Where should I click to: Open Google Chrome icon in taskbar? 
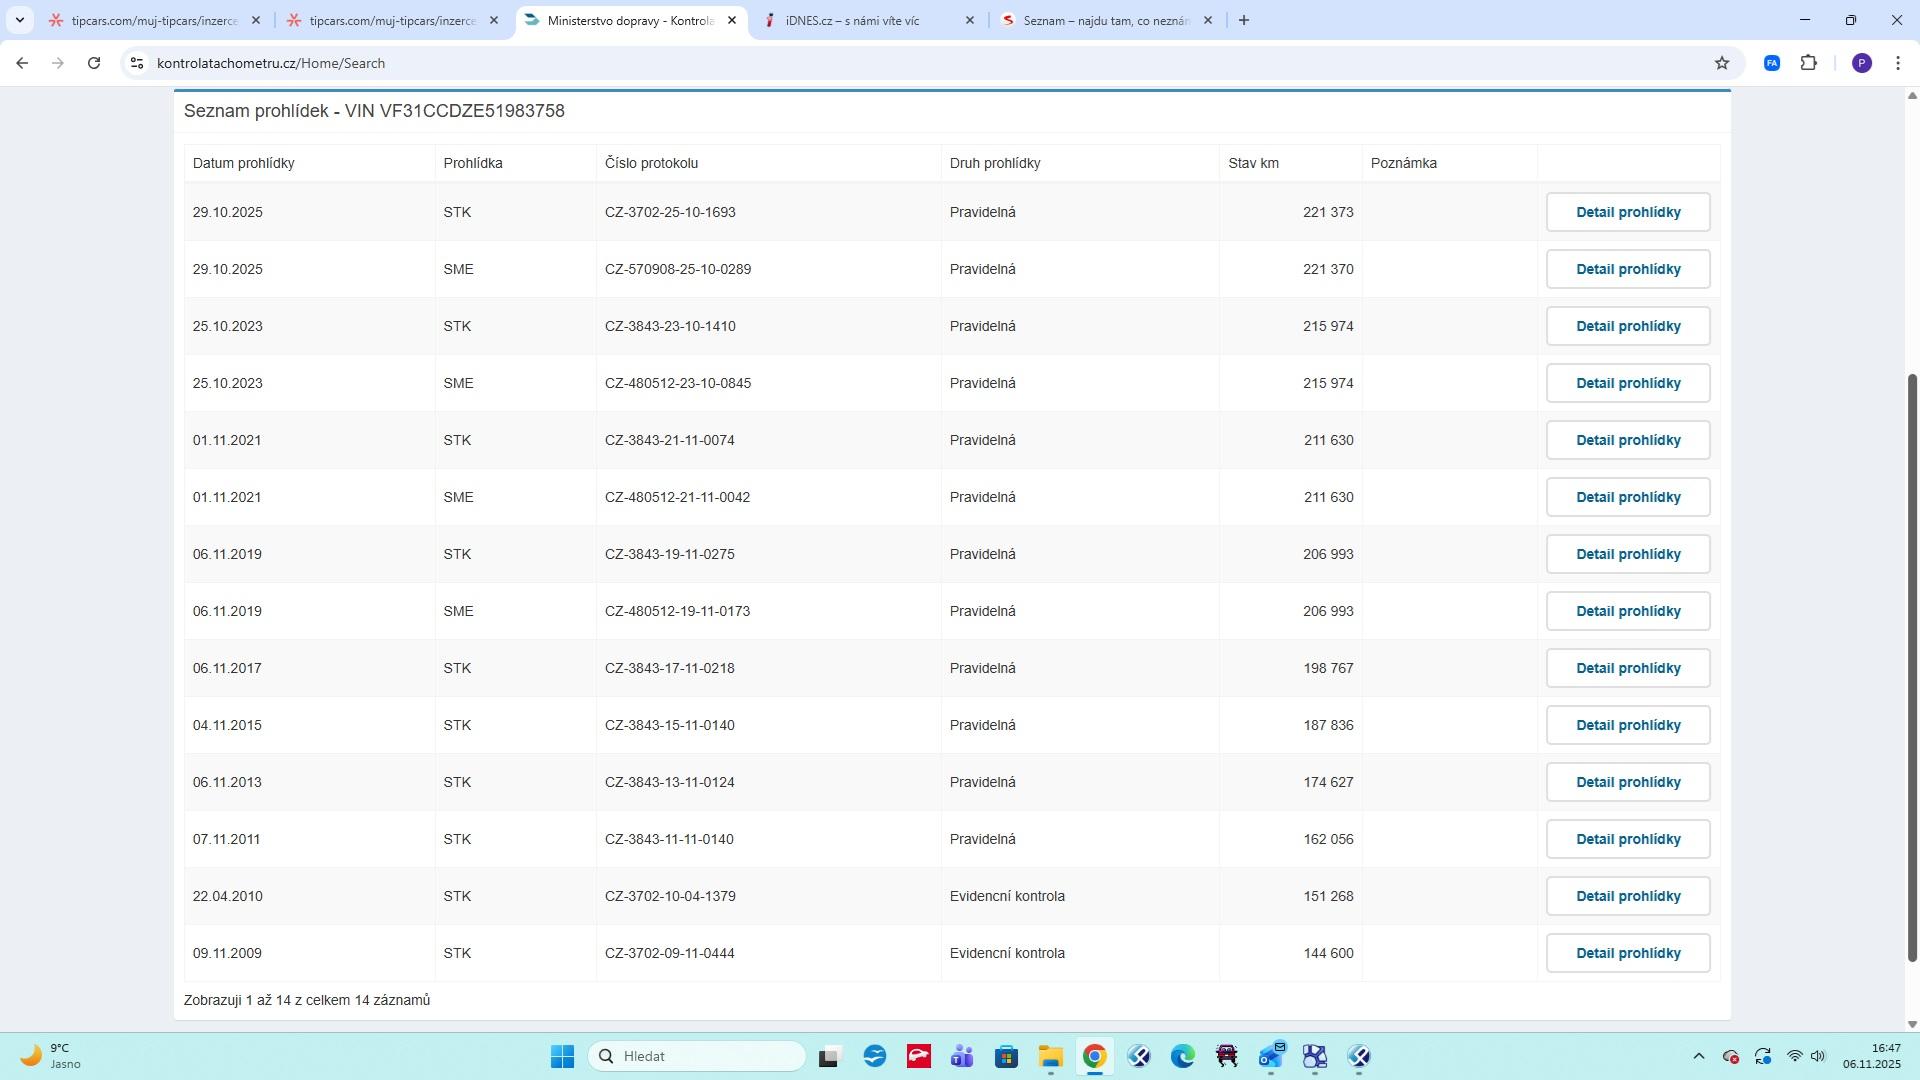click(1094, 1057)
